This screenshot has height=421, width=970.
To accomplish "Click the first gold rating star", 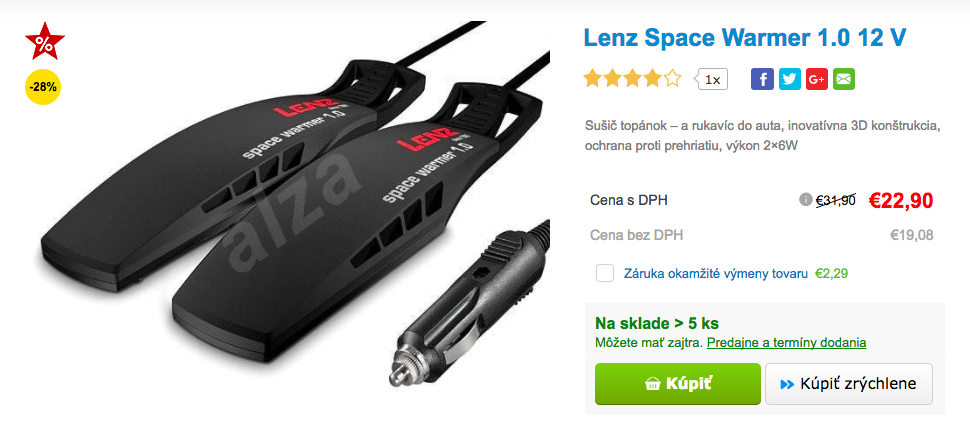I will point(593,79).
